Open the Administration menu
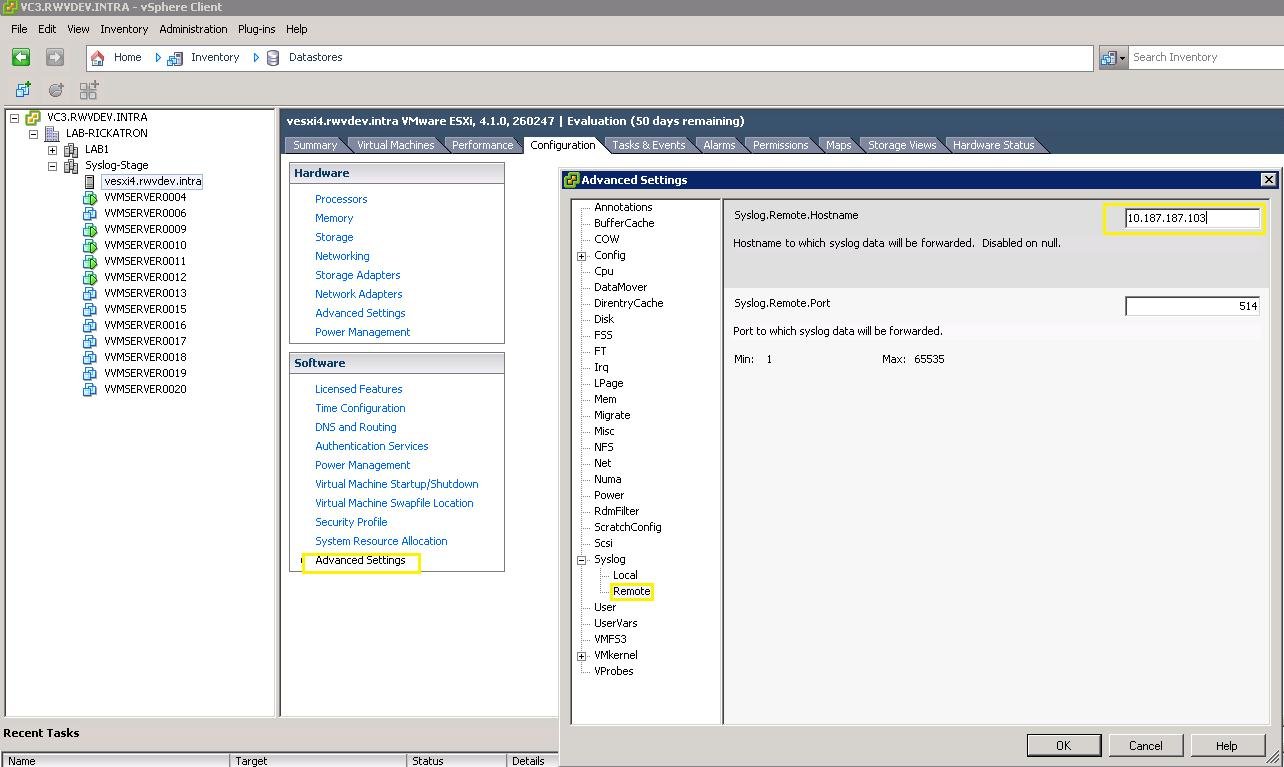 tap(193, 29)
